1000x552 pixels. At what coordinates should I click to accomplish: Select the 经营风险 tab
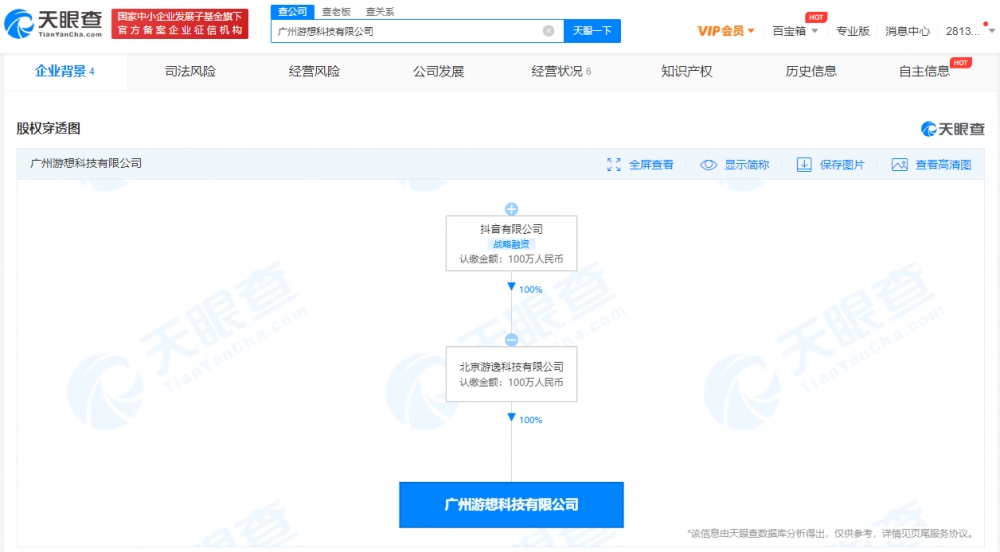point(314,71)
